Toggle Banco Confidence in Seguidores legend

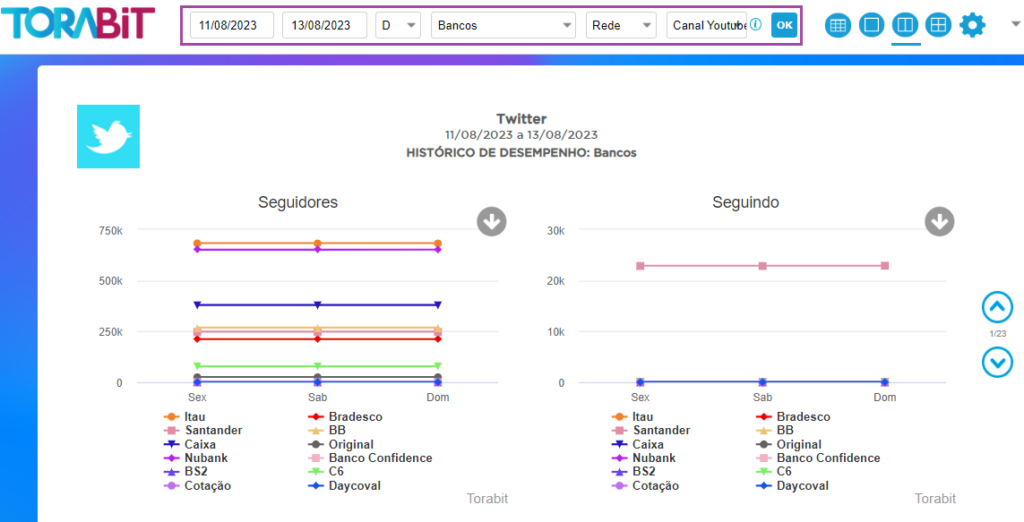point(370,458)
